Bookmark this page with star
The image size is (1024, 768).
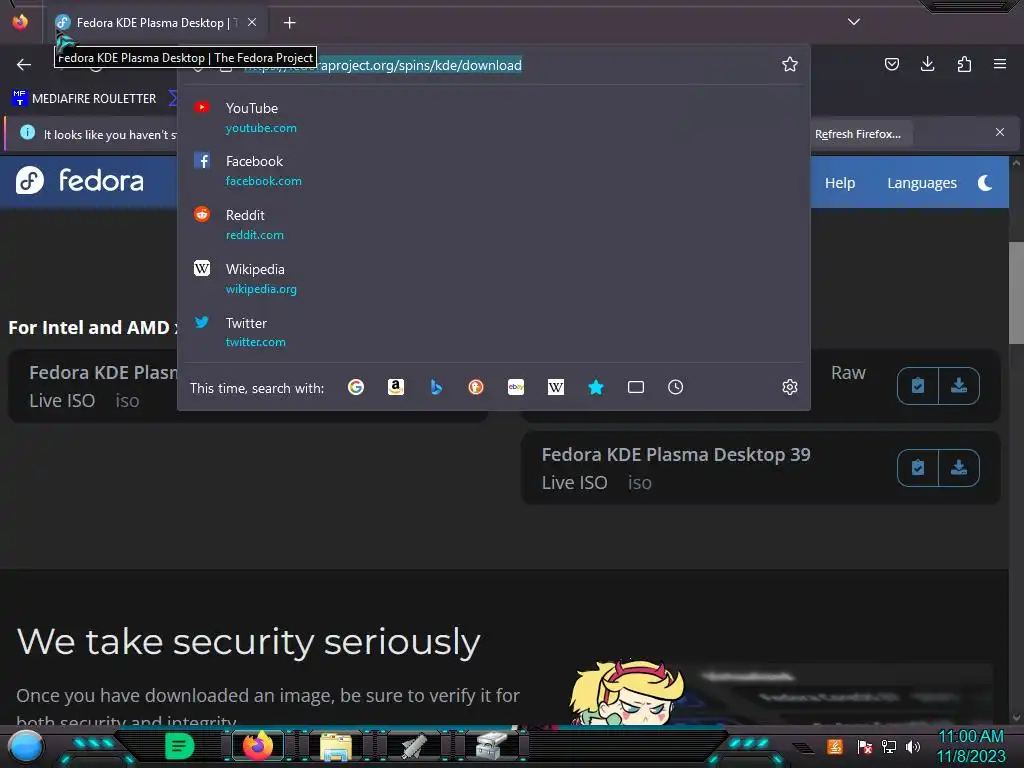pos(790,64)
